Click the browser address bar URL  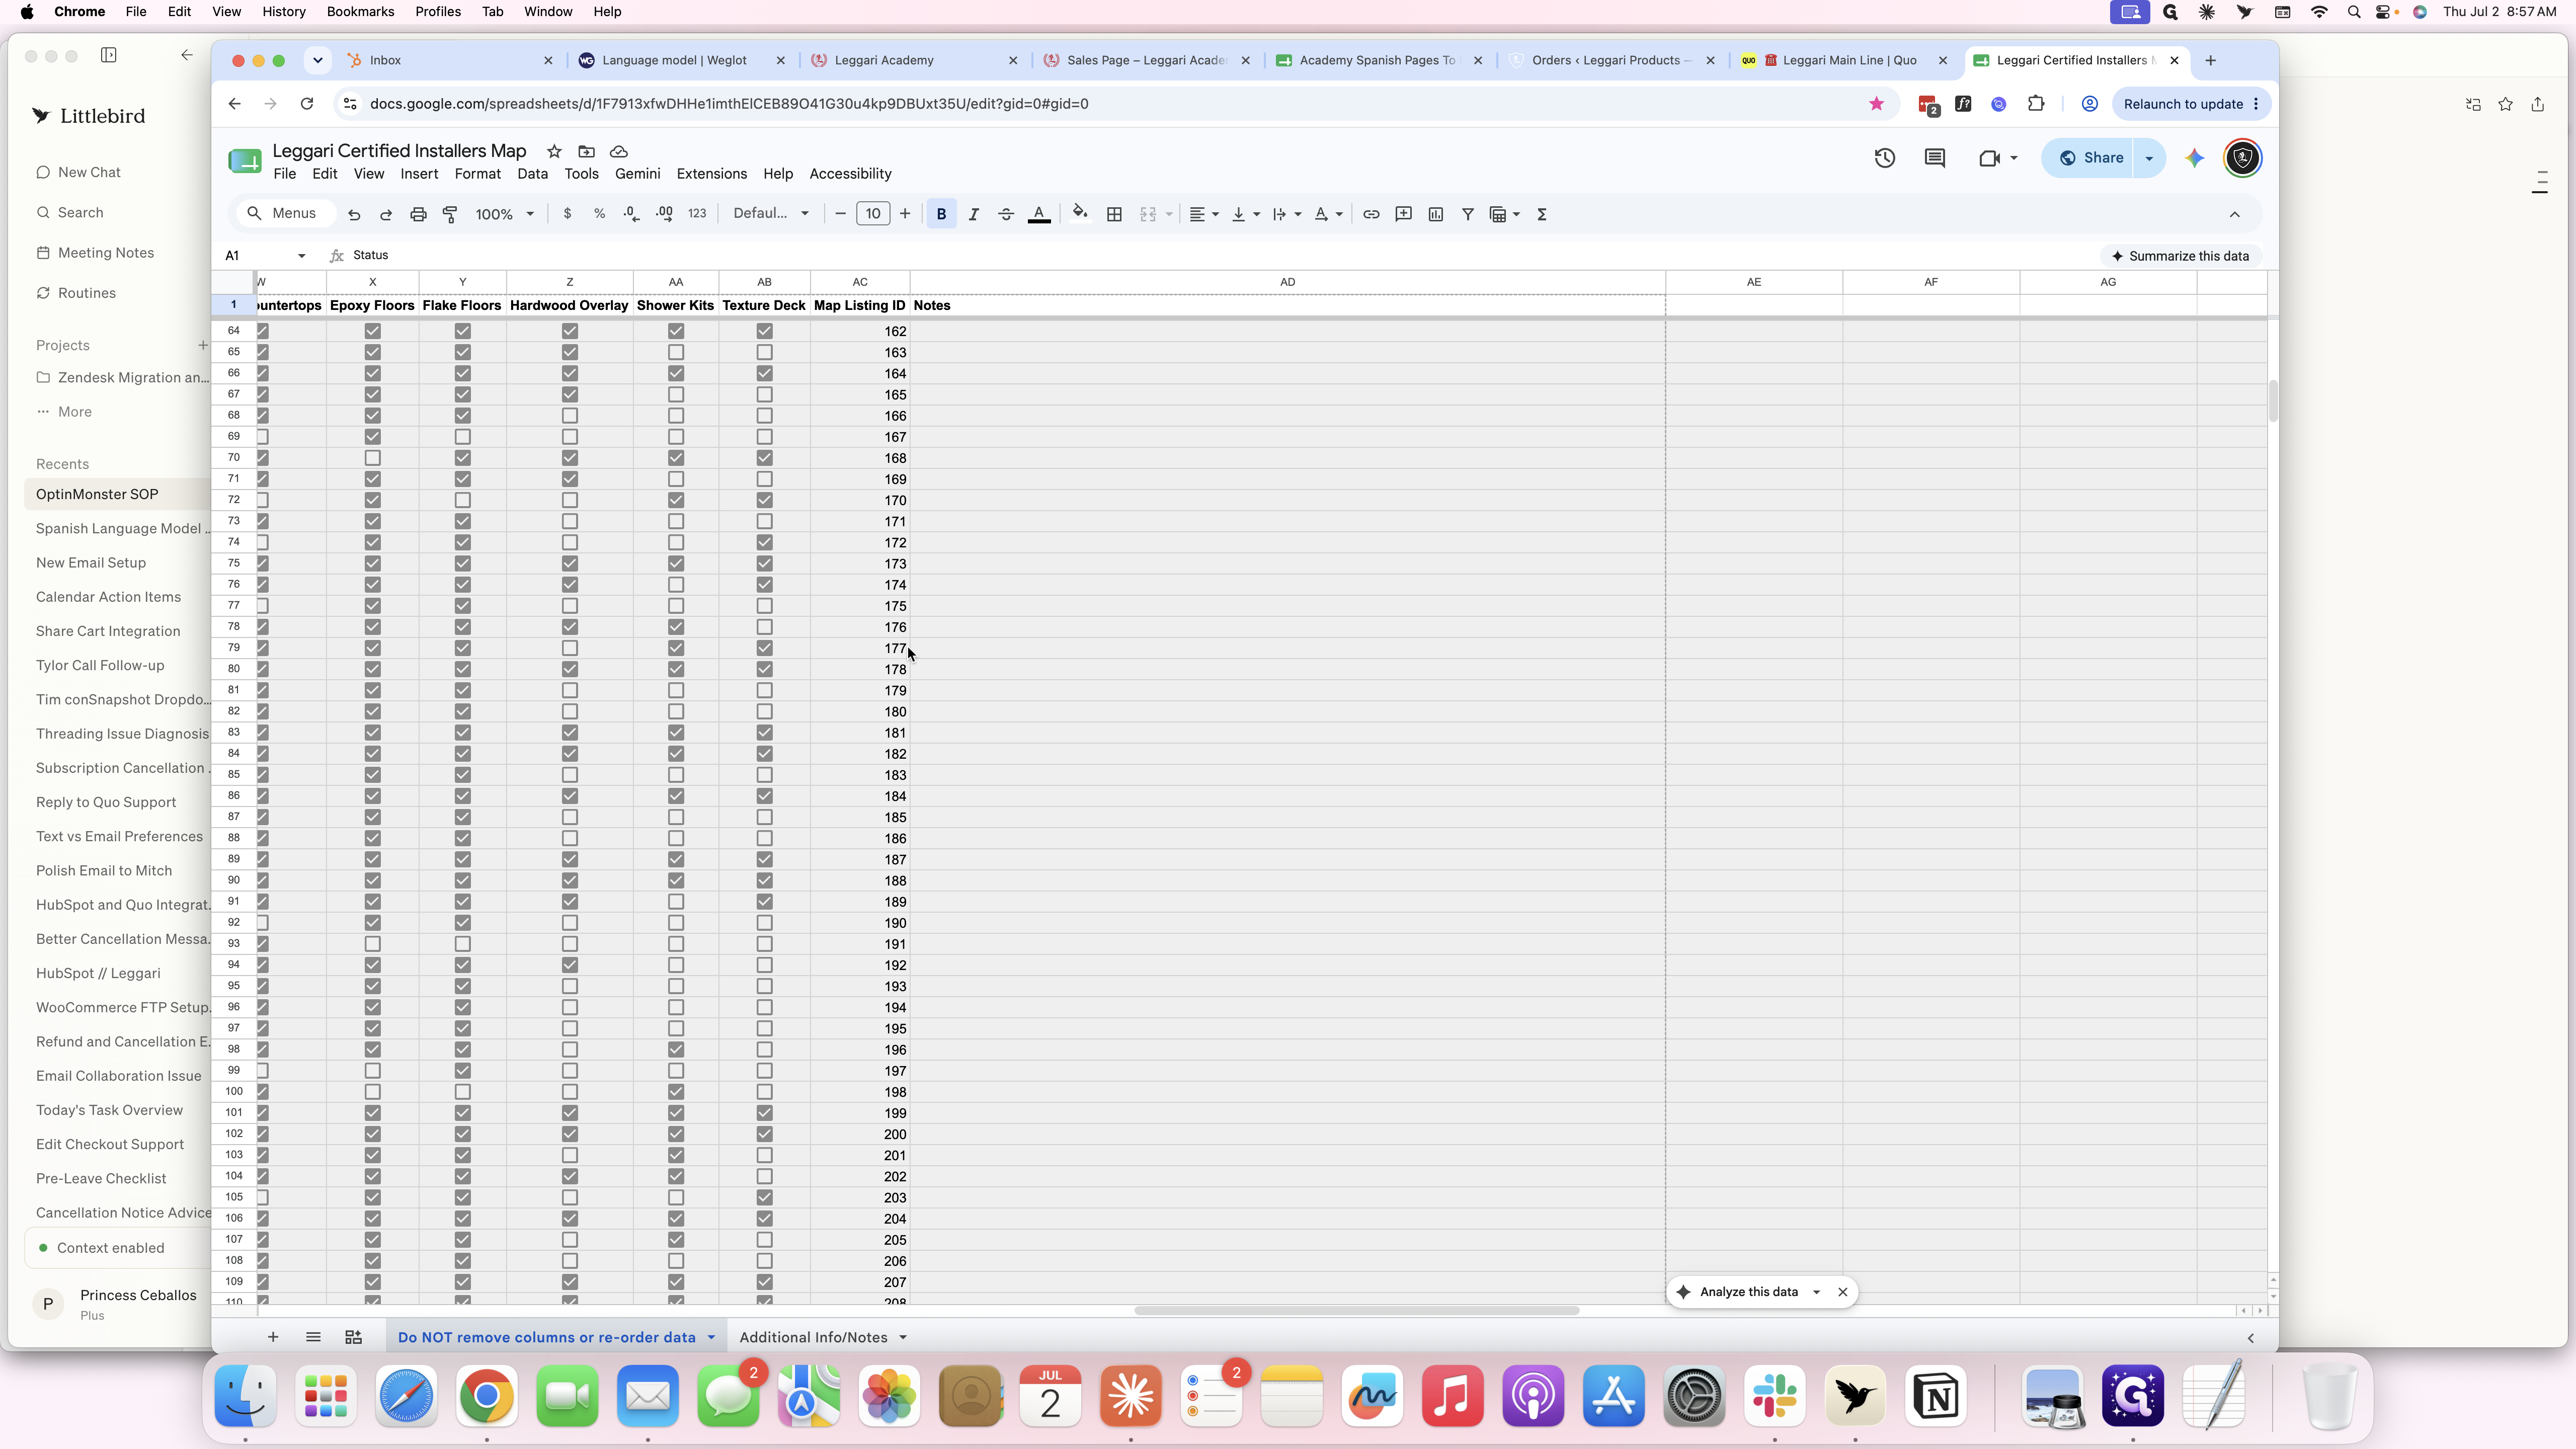coord(729,104)
